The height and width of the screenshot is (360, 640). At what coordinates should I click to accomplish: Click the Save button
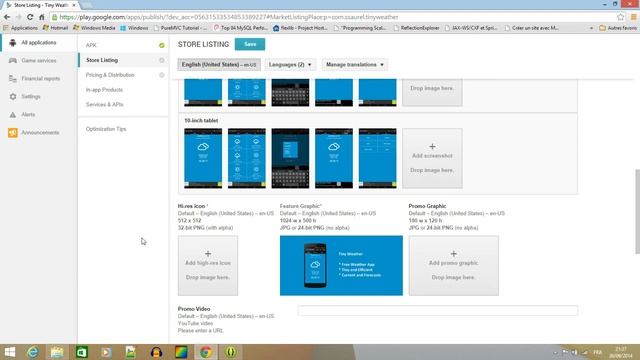(250, 44)
